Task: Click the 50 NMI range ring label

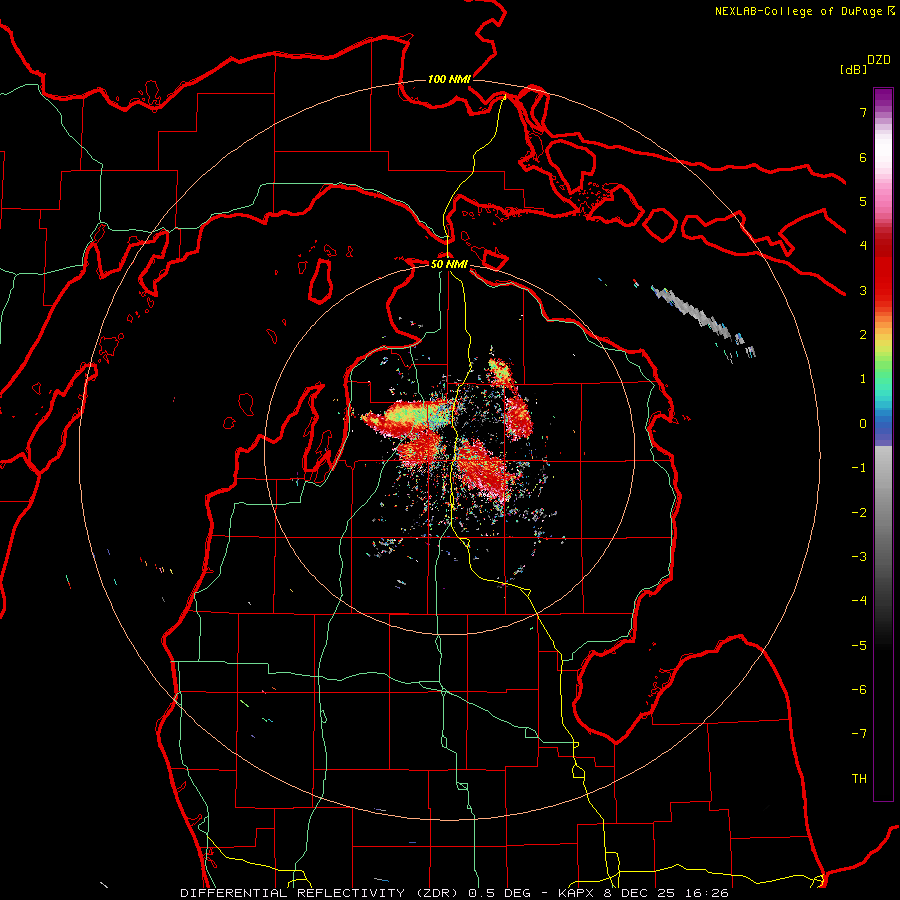Action: [449, 264]
